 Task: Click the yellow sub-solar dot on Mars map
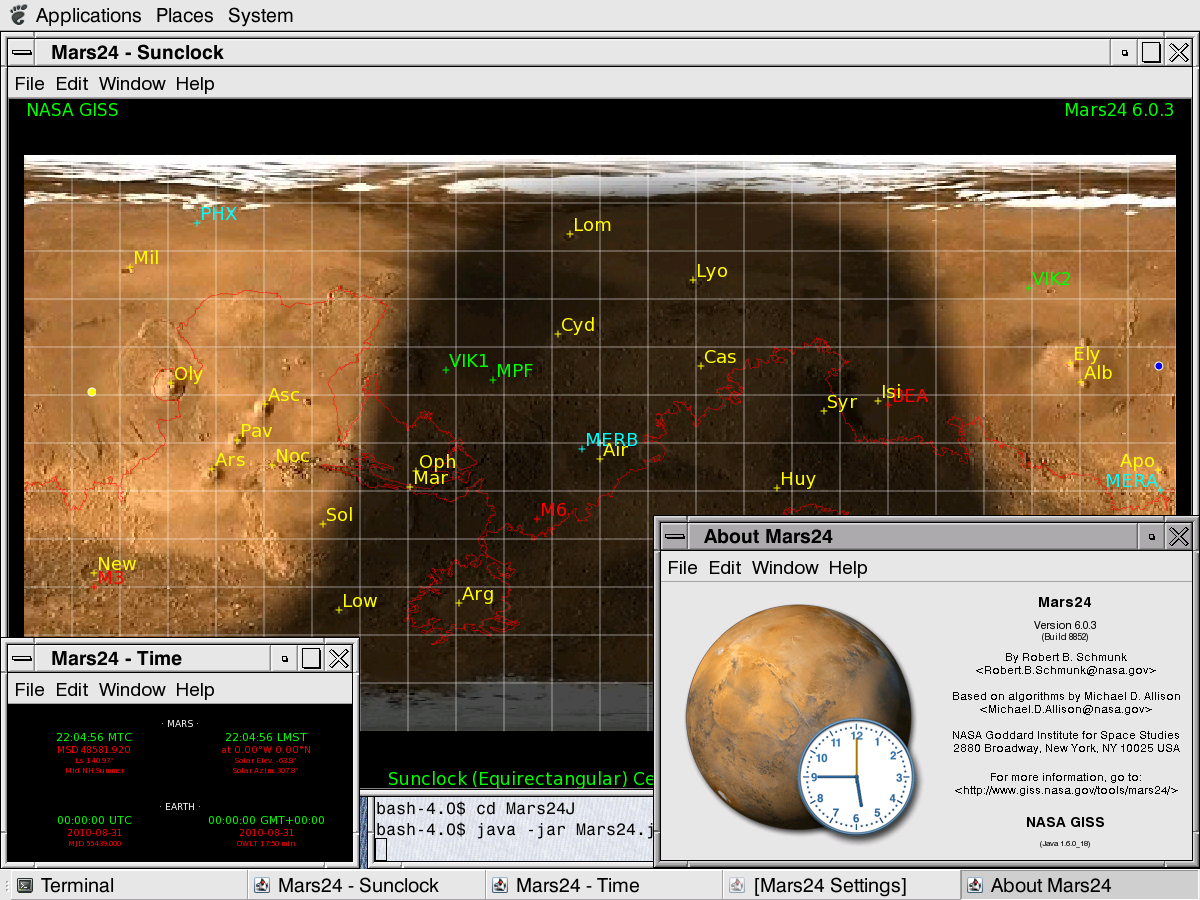pyautogui.click(x=92, y=392)
